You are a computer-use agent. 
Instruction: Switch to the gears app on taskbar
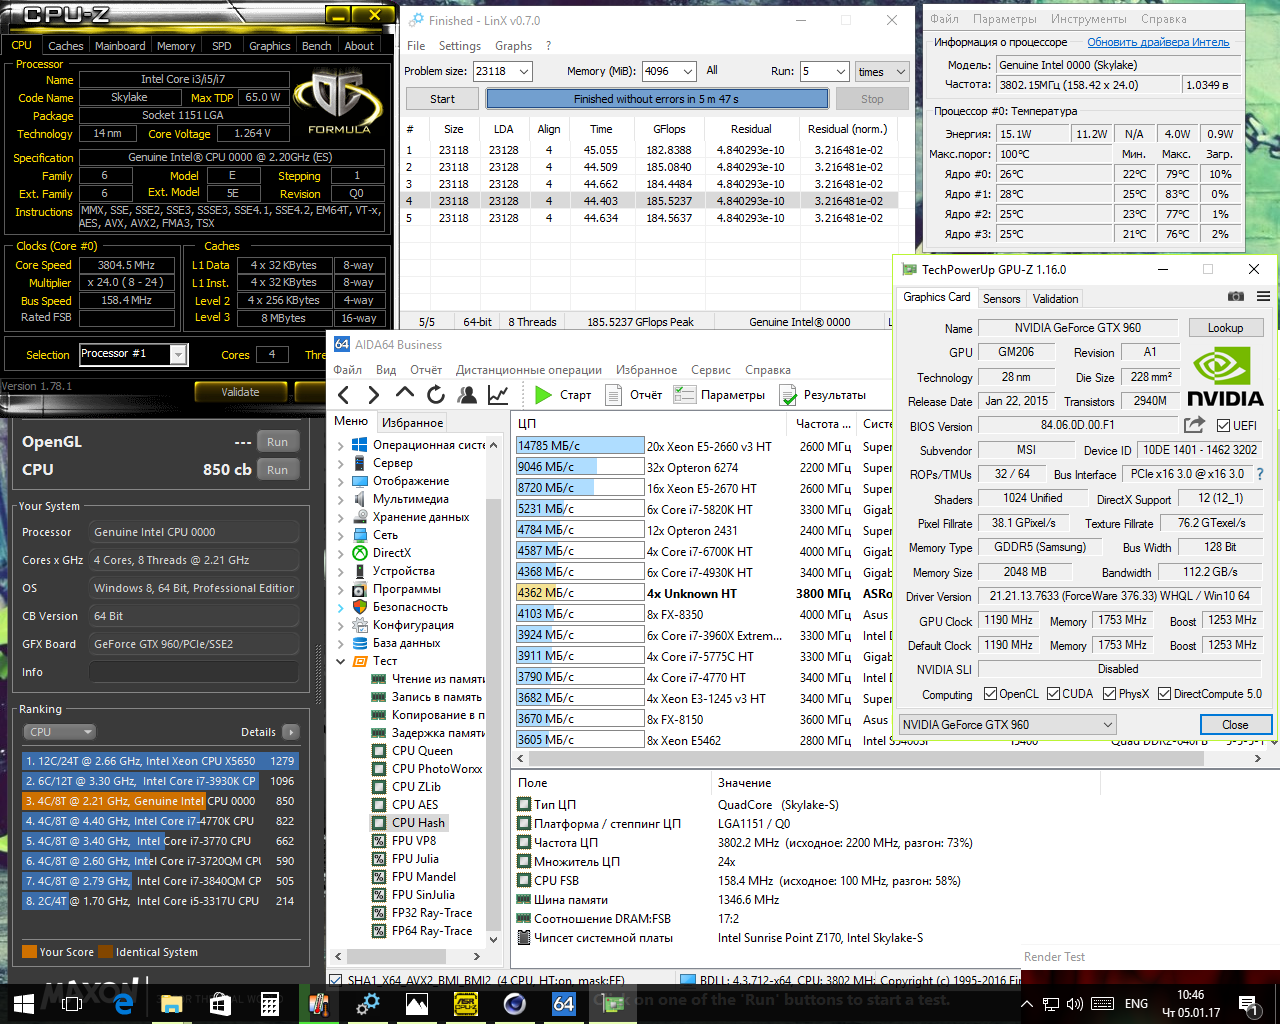click(367, 1003)
